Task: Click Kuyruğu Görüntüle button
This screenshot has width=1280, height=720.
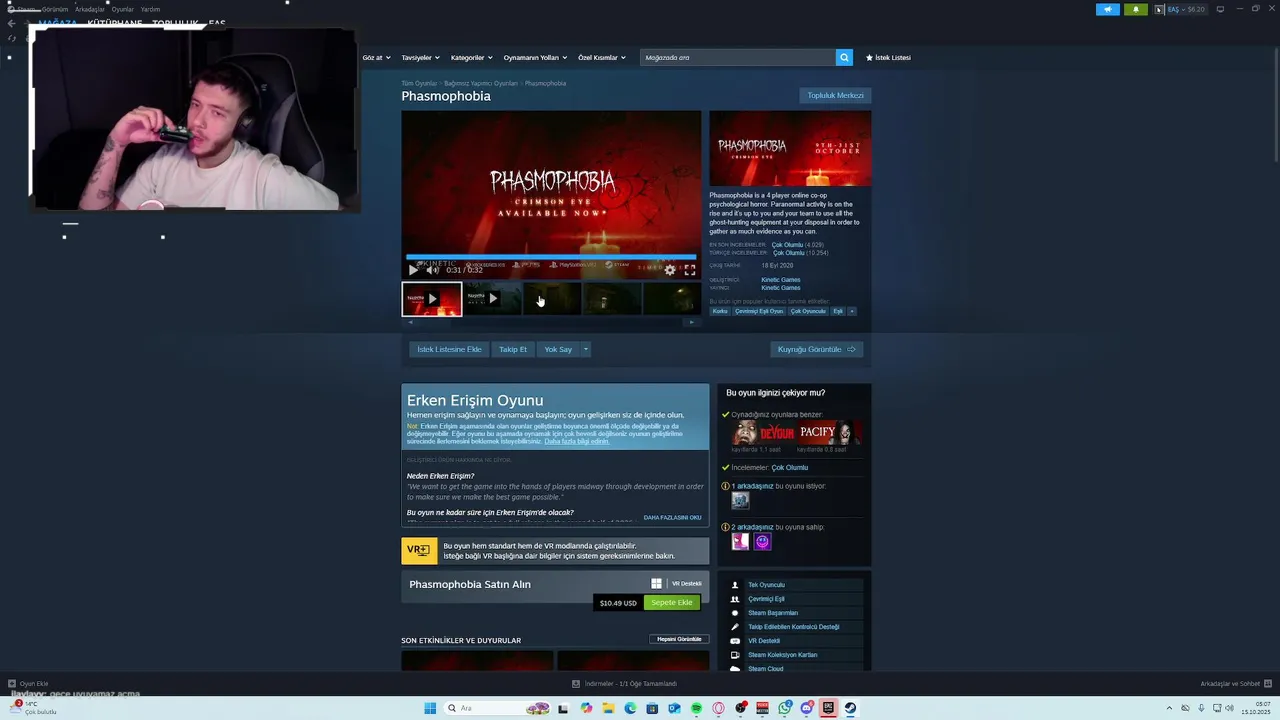Action: (x=817, y=349)
